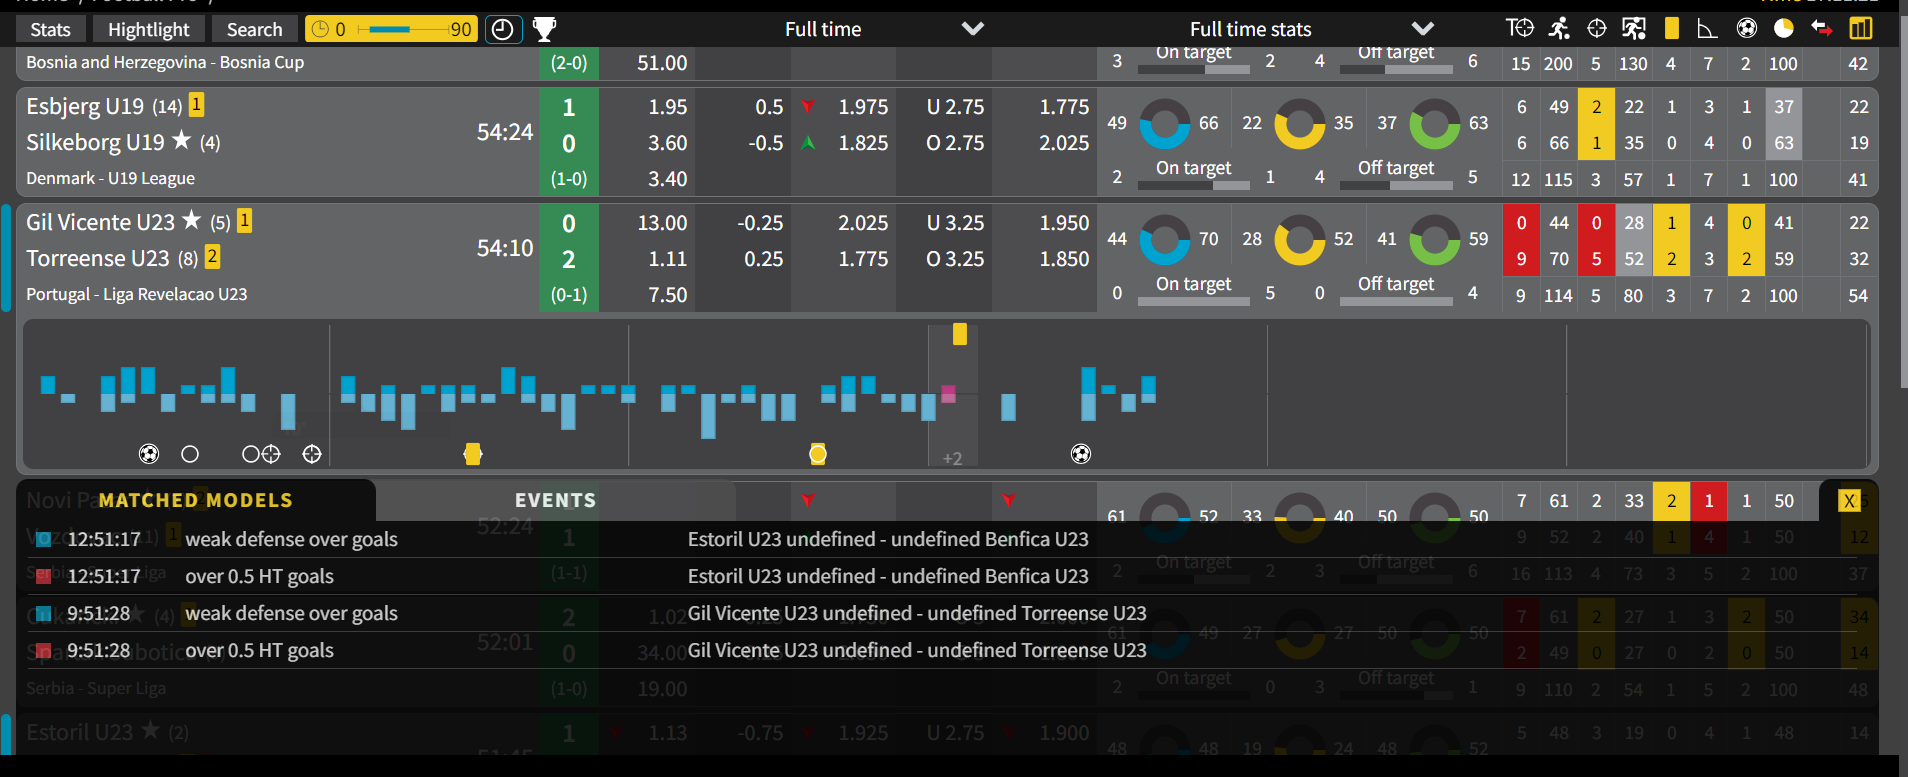
Task: Click the U 2.75 under line for Esbjerg
Action: (955, 106)
